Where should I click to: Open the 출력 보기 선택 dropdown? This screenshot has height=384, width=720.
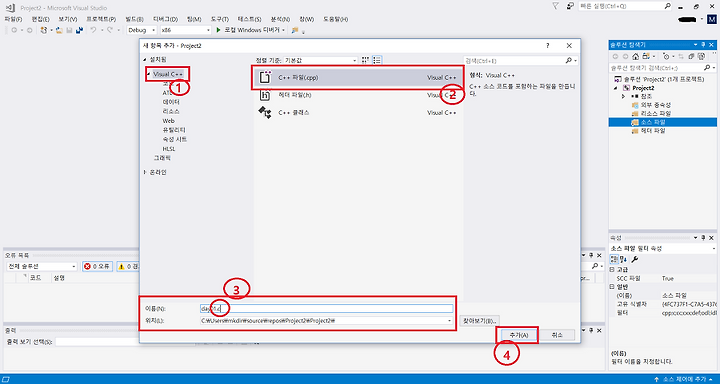click(124, 342)
